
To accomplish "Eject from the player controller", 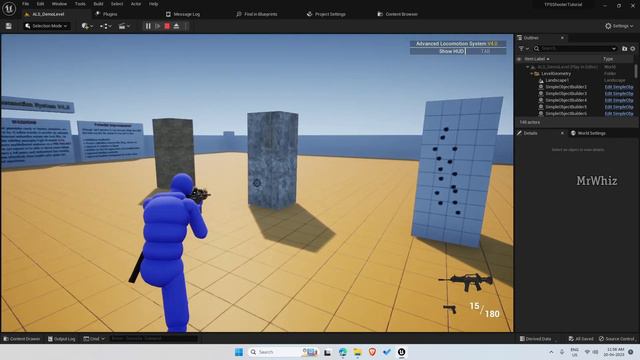I will 176,26.
